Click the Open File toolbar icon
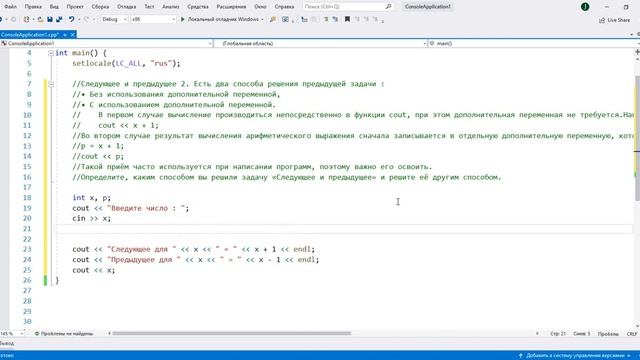Image resolution: width=640 pixels, height=360 pixels. point(40,19)
